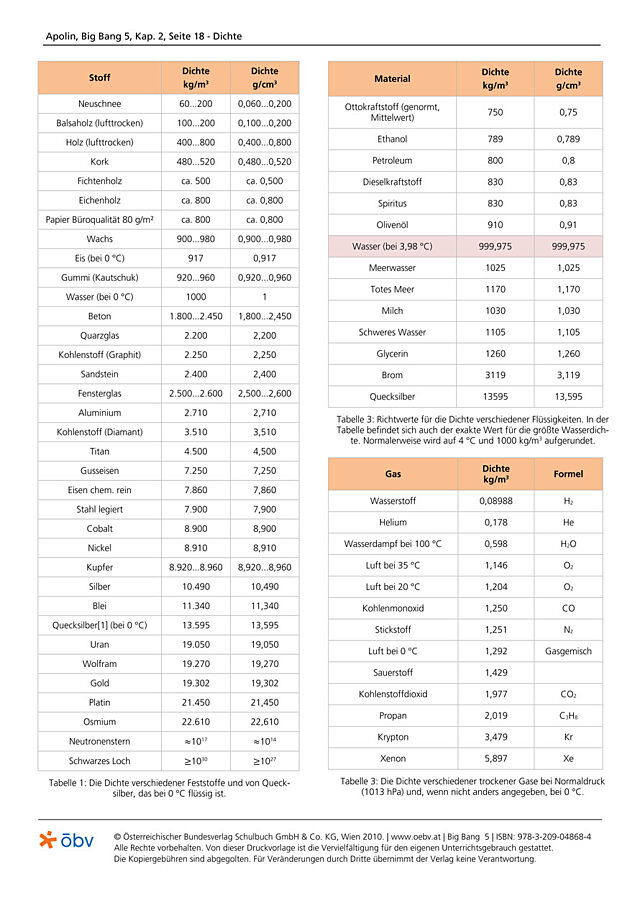Screen dimensions: 640x905
Task: Open the www.oebv.at website link
Action: pos(416,836)
